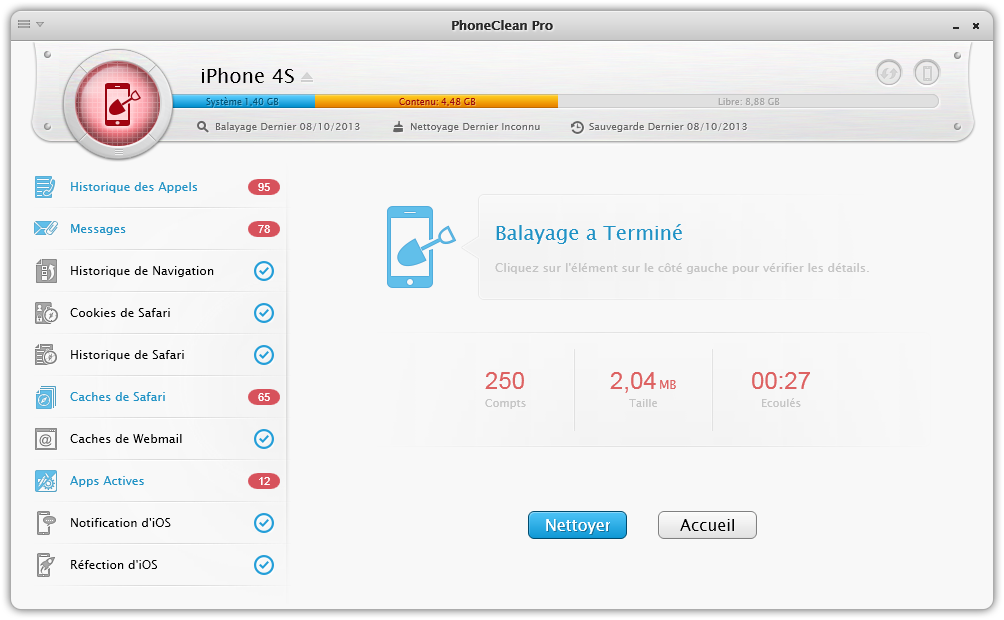Click the Apps Actives icon
The width and height of the screenshot is (1004, 620).
[45, 481]
